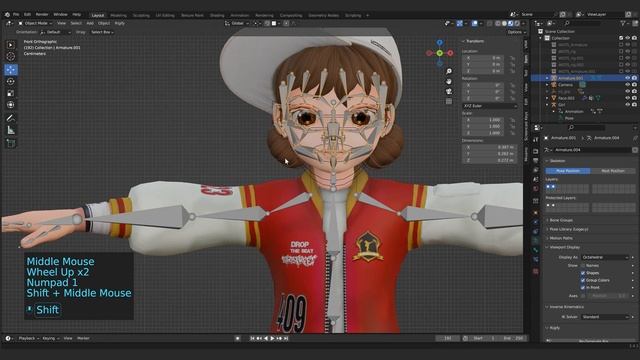This screenshot has width=640, height=360.
Task: Click the Blender logo menu icon
Action: click(7, 14)
